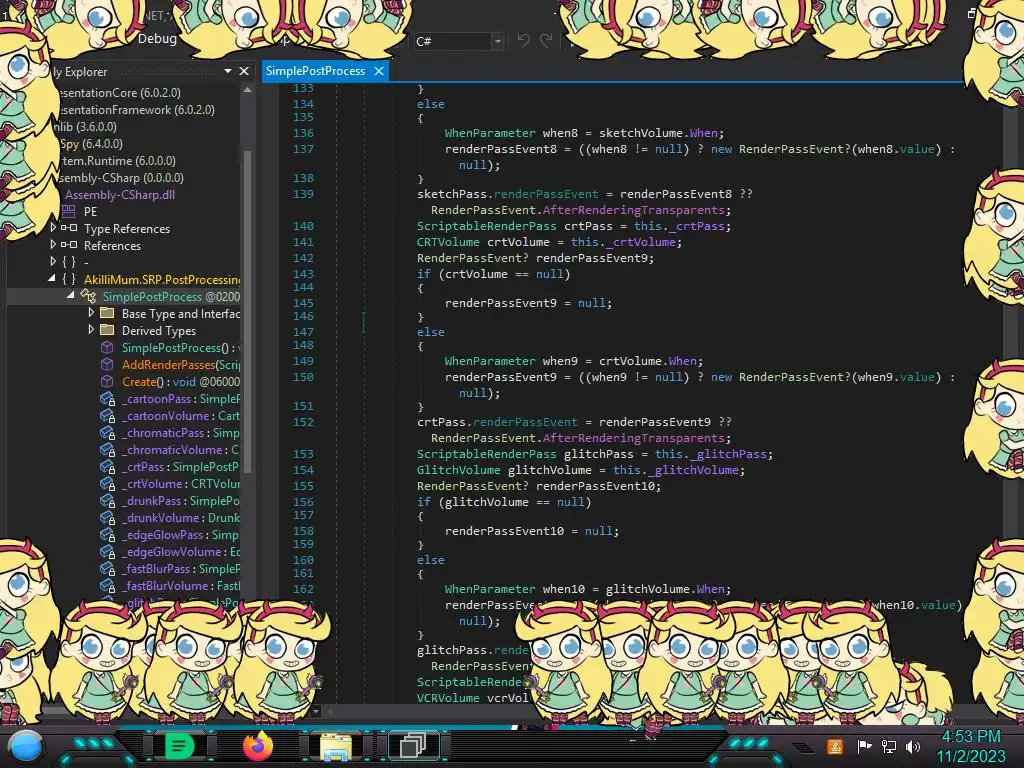Open the Action Center flag tray icon

click(864, 746)
